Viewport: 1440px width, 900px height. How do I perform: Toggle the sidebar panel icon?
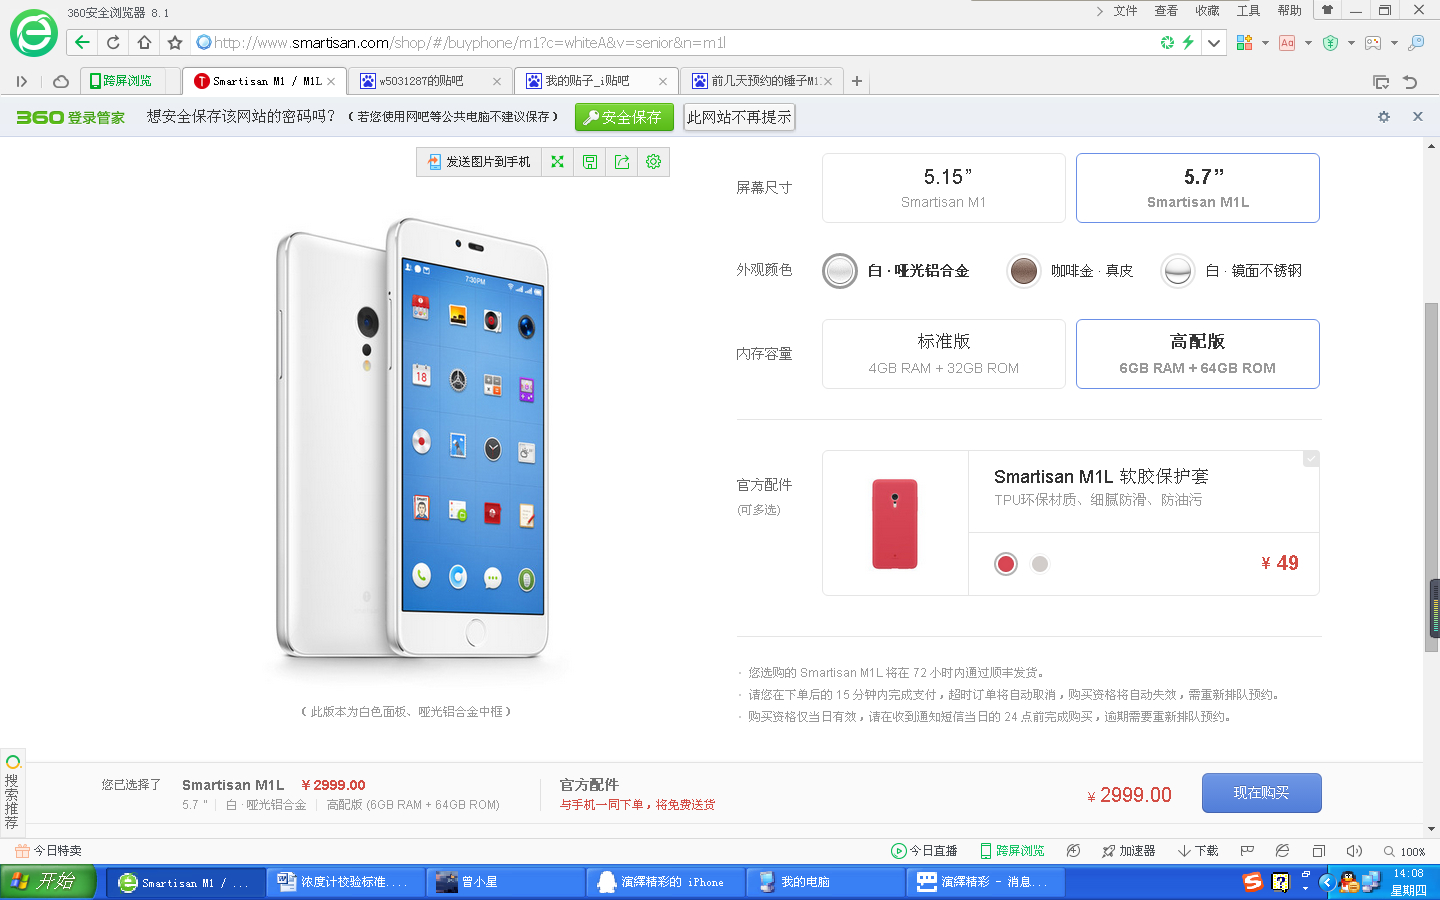point(22,81)
